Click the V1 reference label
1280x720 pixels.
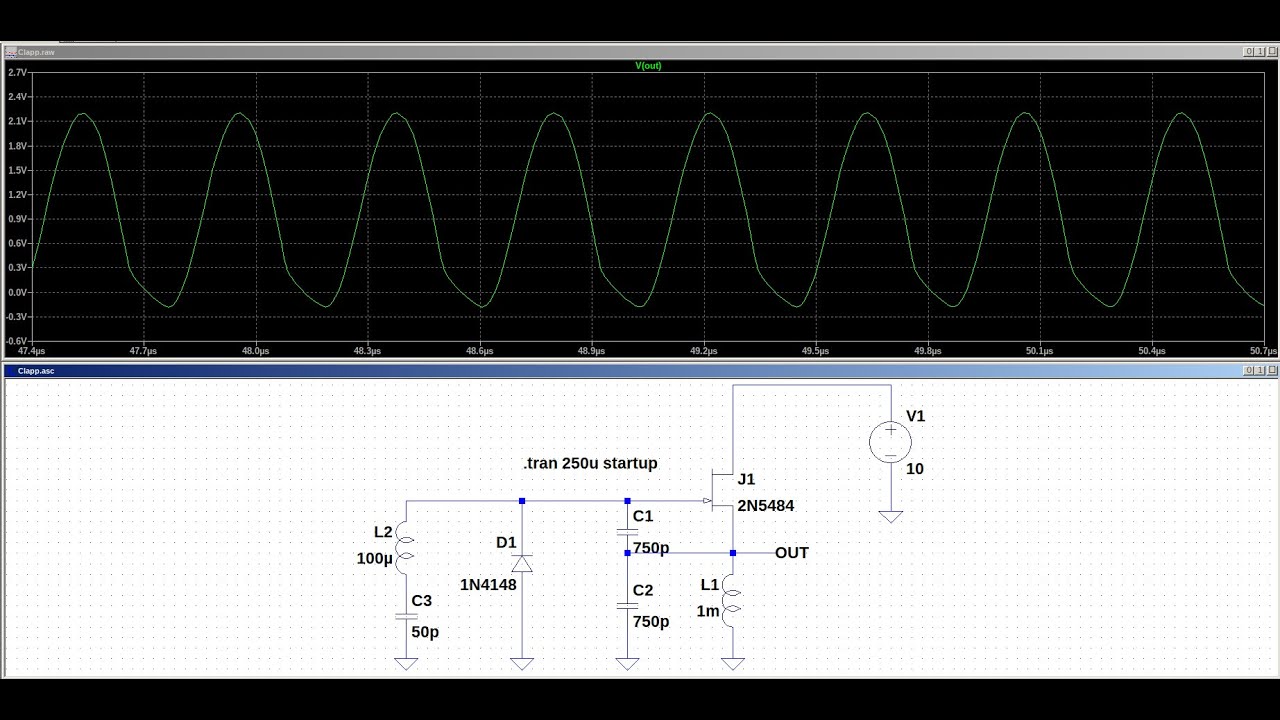point(916,416)
